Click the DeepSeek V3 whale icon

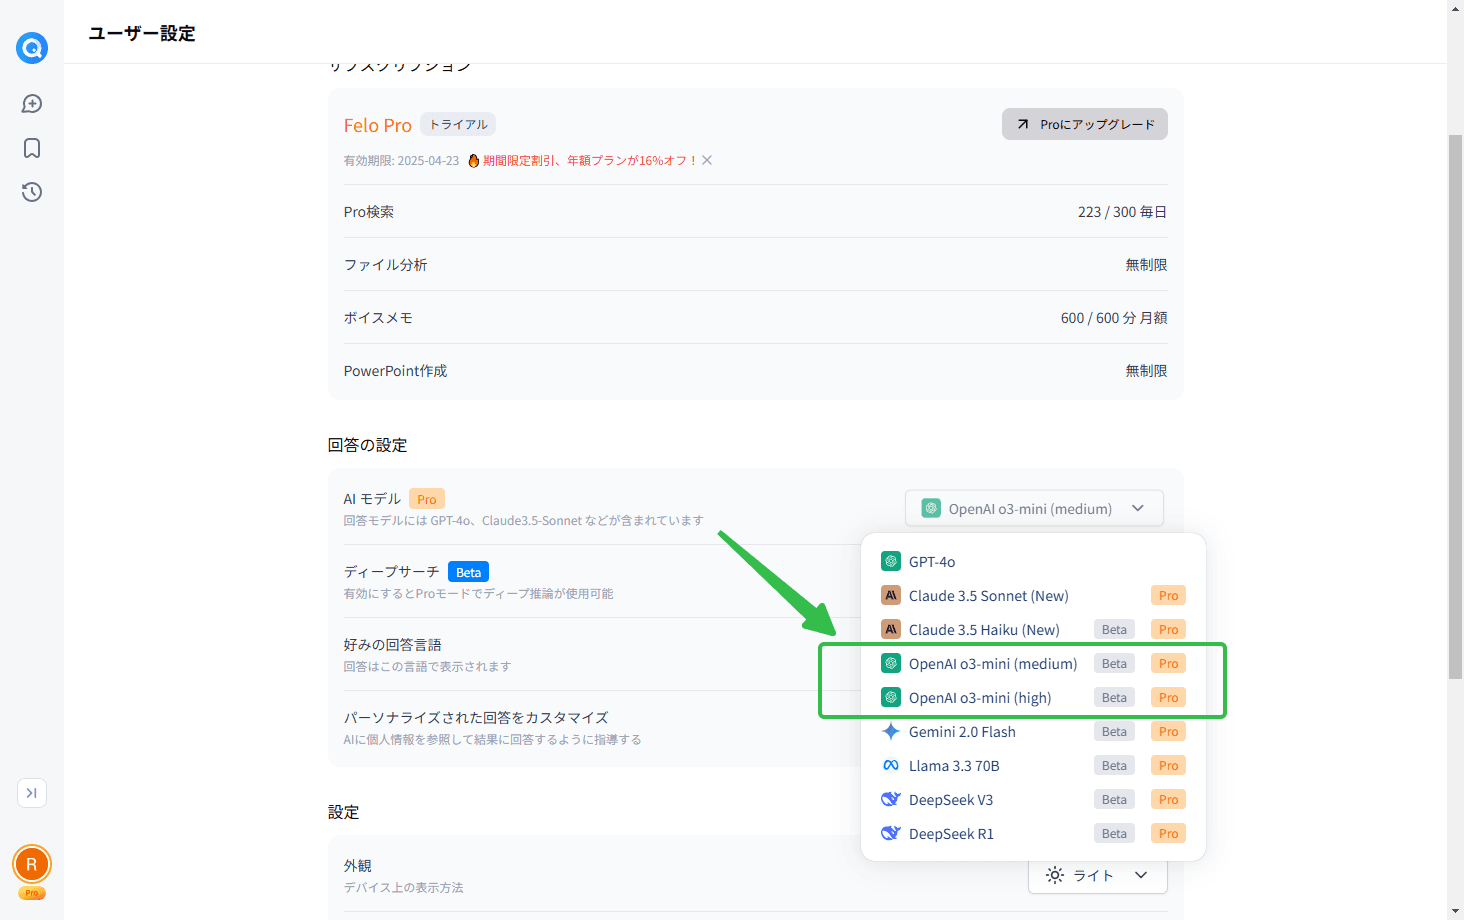[891, 800]
